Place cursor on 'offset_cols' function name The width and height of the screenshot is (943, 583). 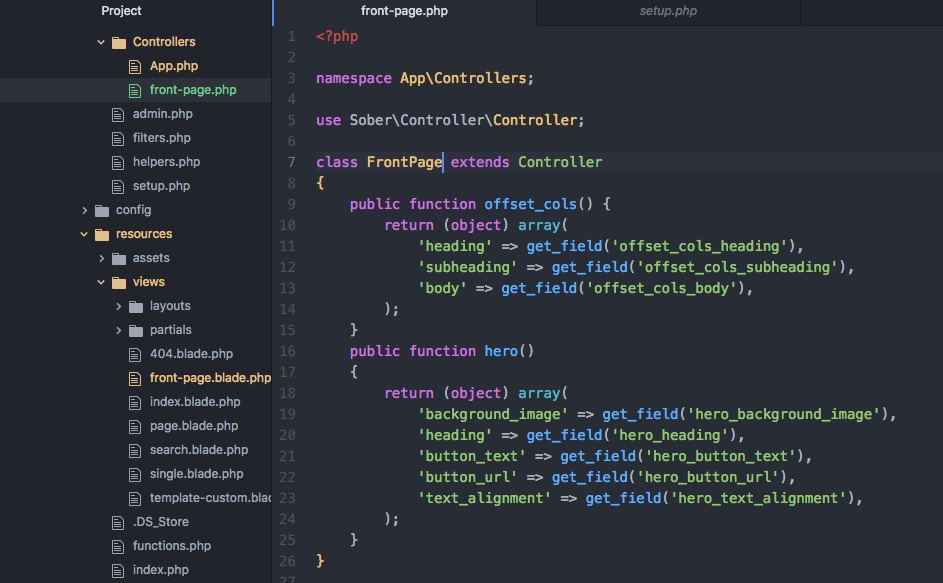(x=530, y=204)
